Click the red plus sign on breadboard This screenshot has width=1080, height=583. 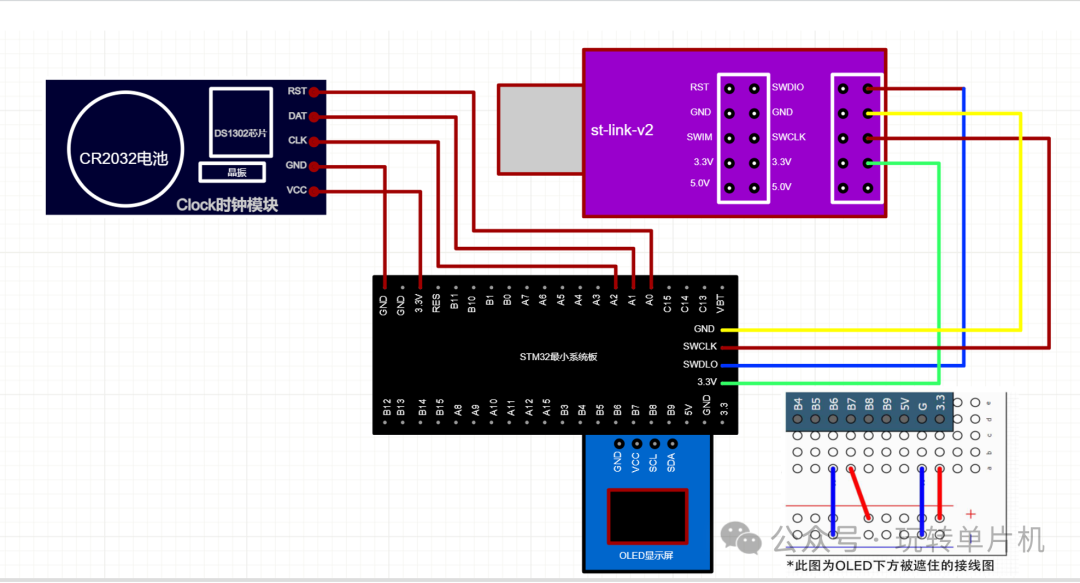coord(970,514)
